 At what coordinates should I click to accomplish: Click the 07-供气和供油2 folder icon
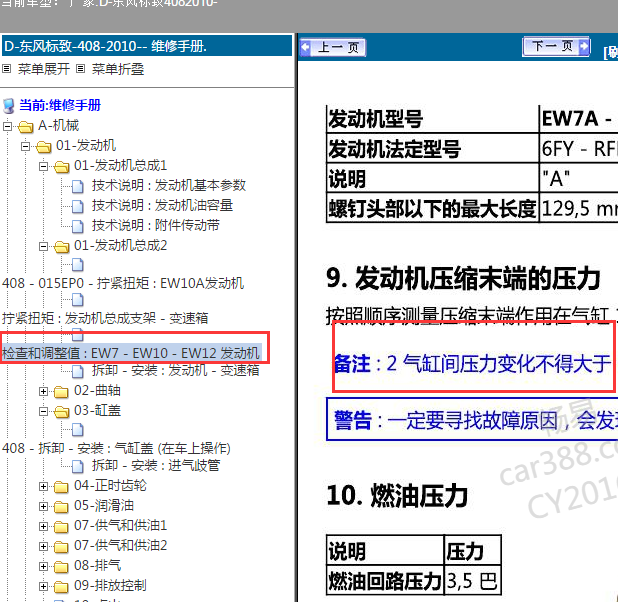tap(61, 547)
